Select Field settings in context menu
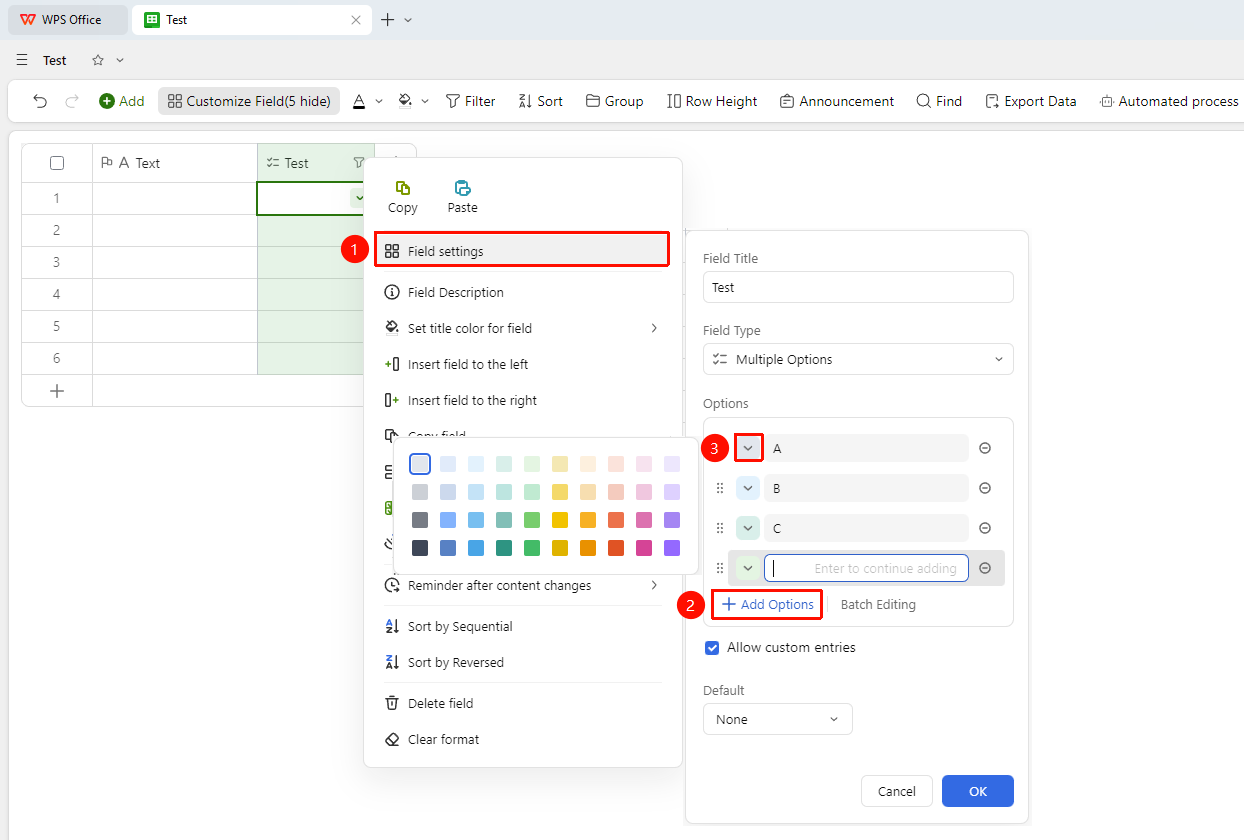 [x=521, y=251]
